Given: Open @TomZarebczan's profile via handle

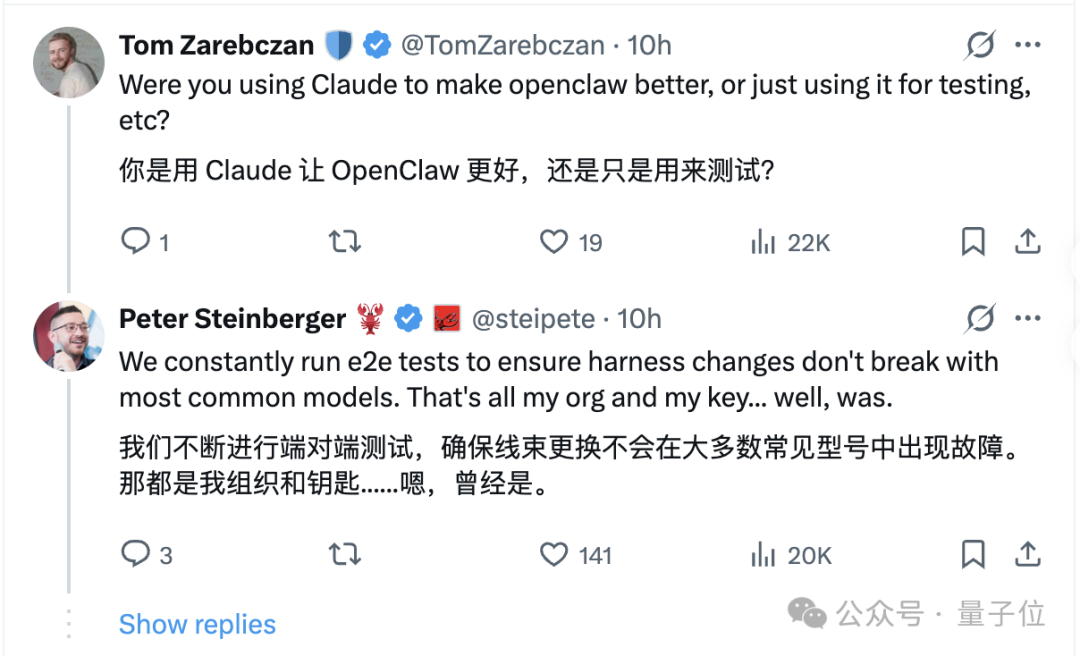Looking at the screenshot, I should point(505,44).
